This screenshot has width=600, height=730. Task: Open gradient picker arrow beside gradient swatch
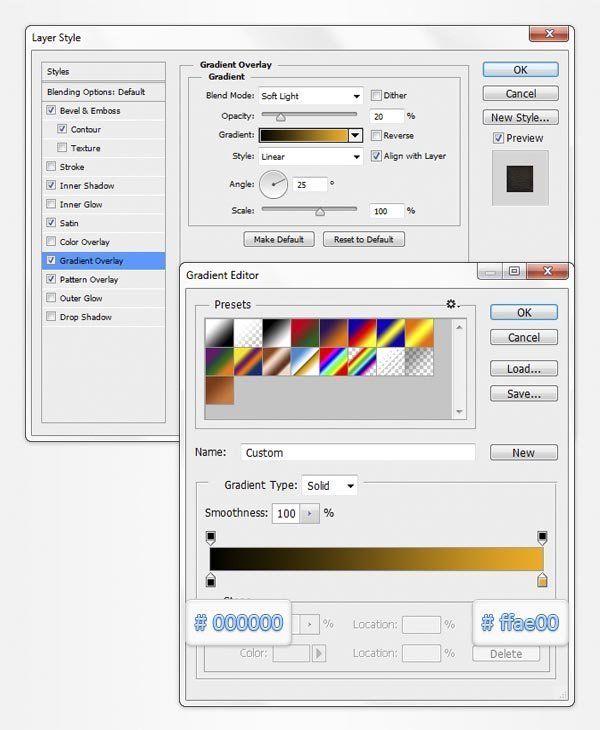(355, 135)
